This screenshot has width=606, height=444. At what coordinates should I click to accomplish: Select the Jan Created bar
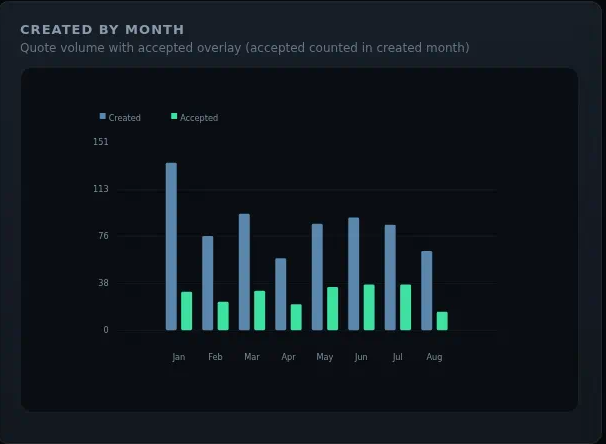tap(171, 247)
